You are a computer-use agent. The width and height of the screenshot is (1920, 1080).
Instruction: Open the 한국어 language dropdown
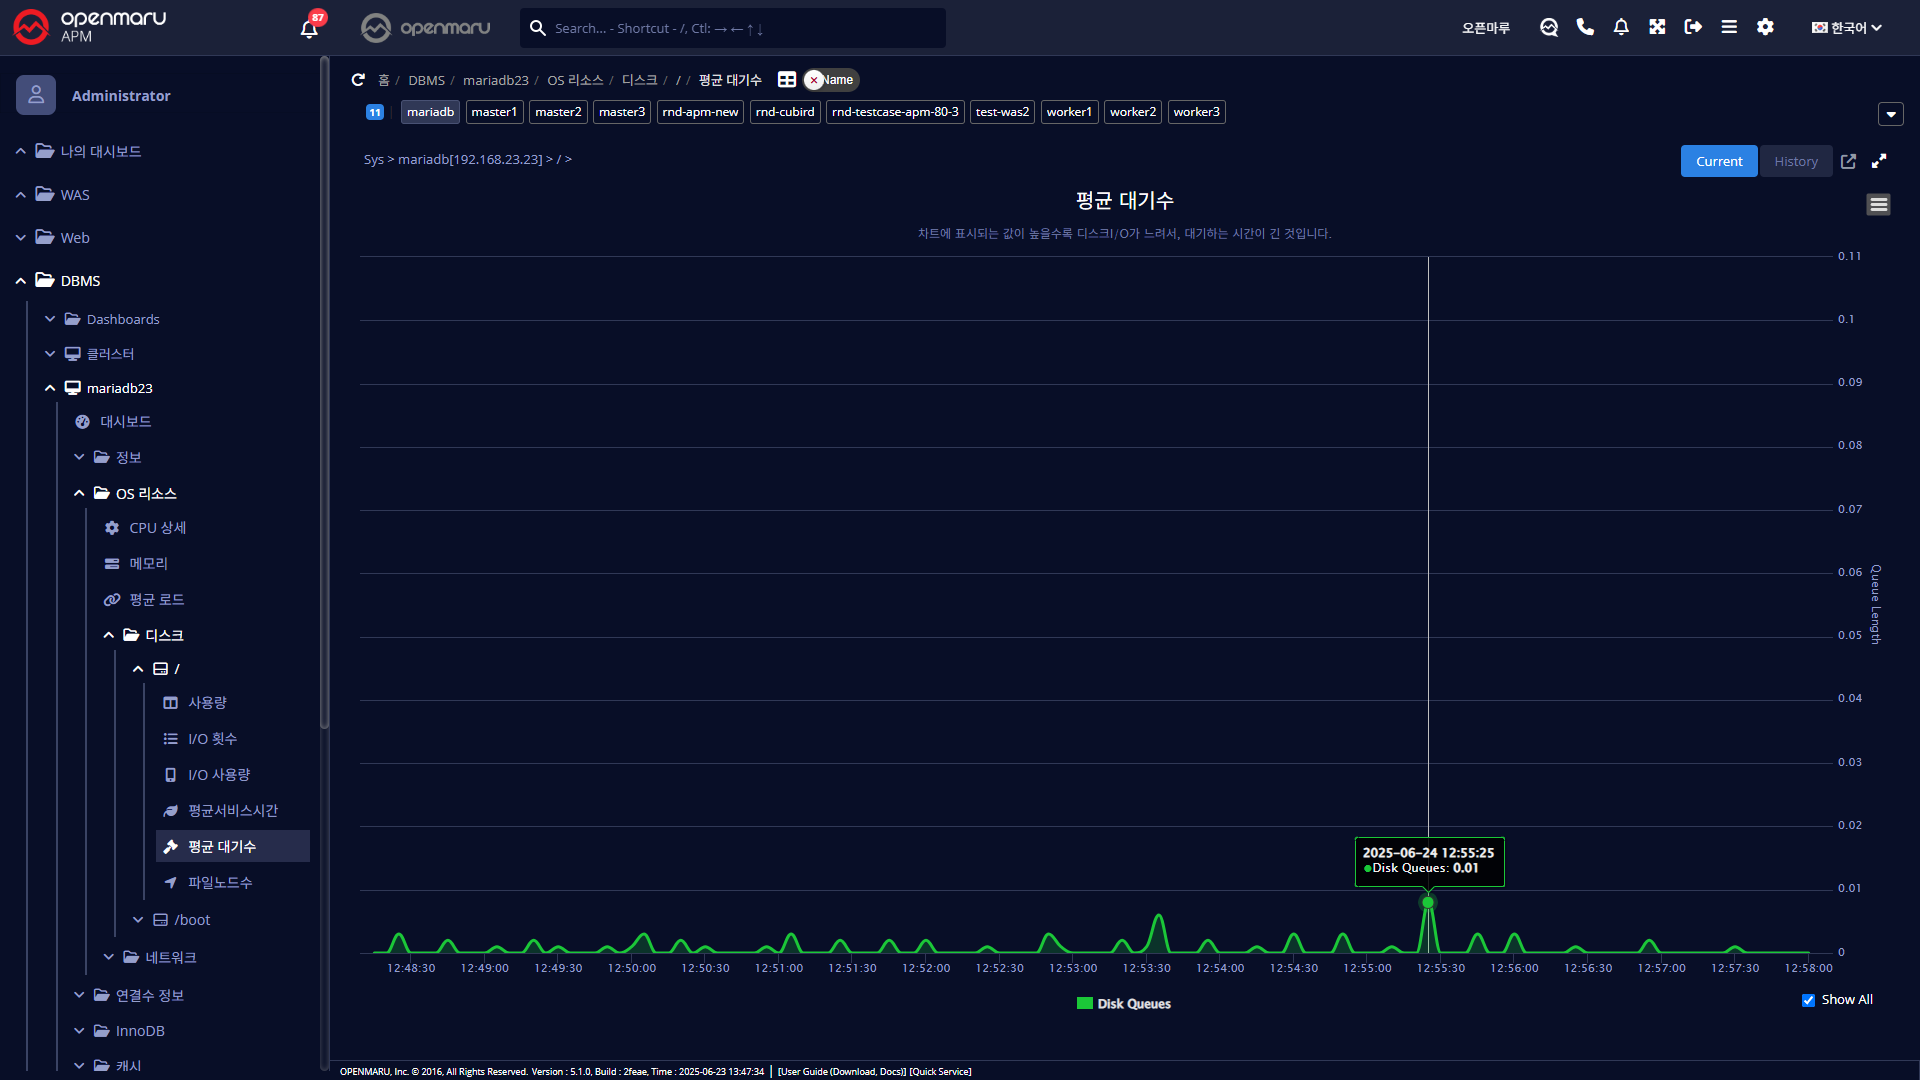click(1846, 28)
